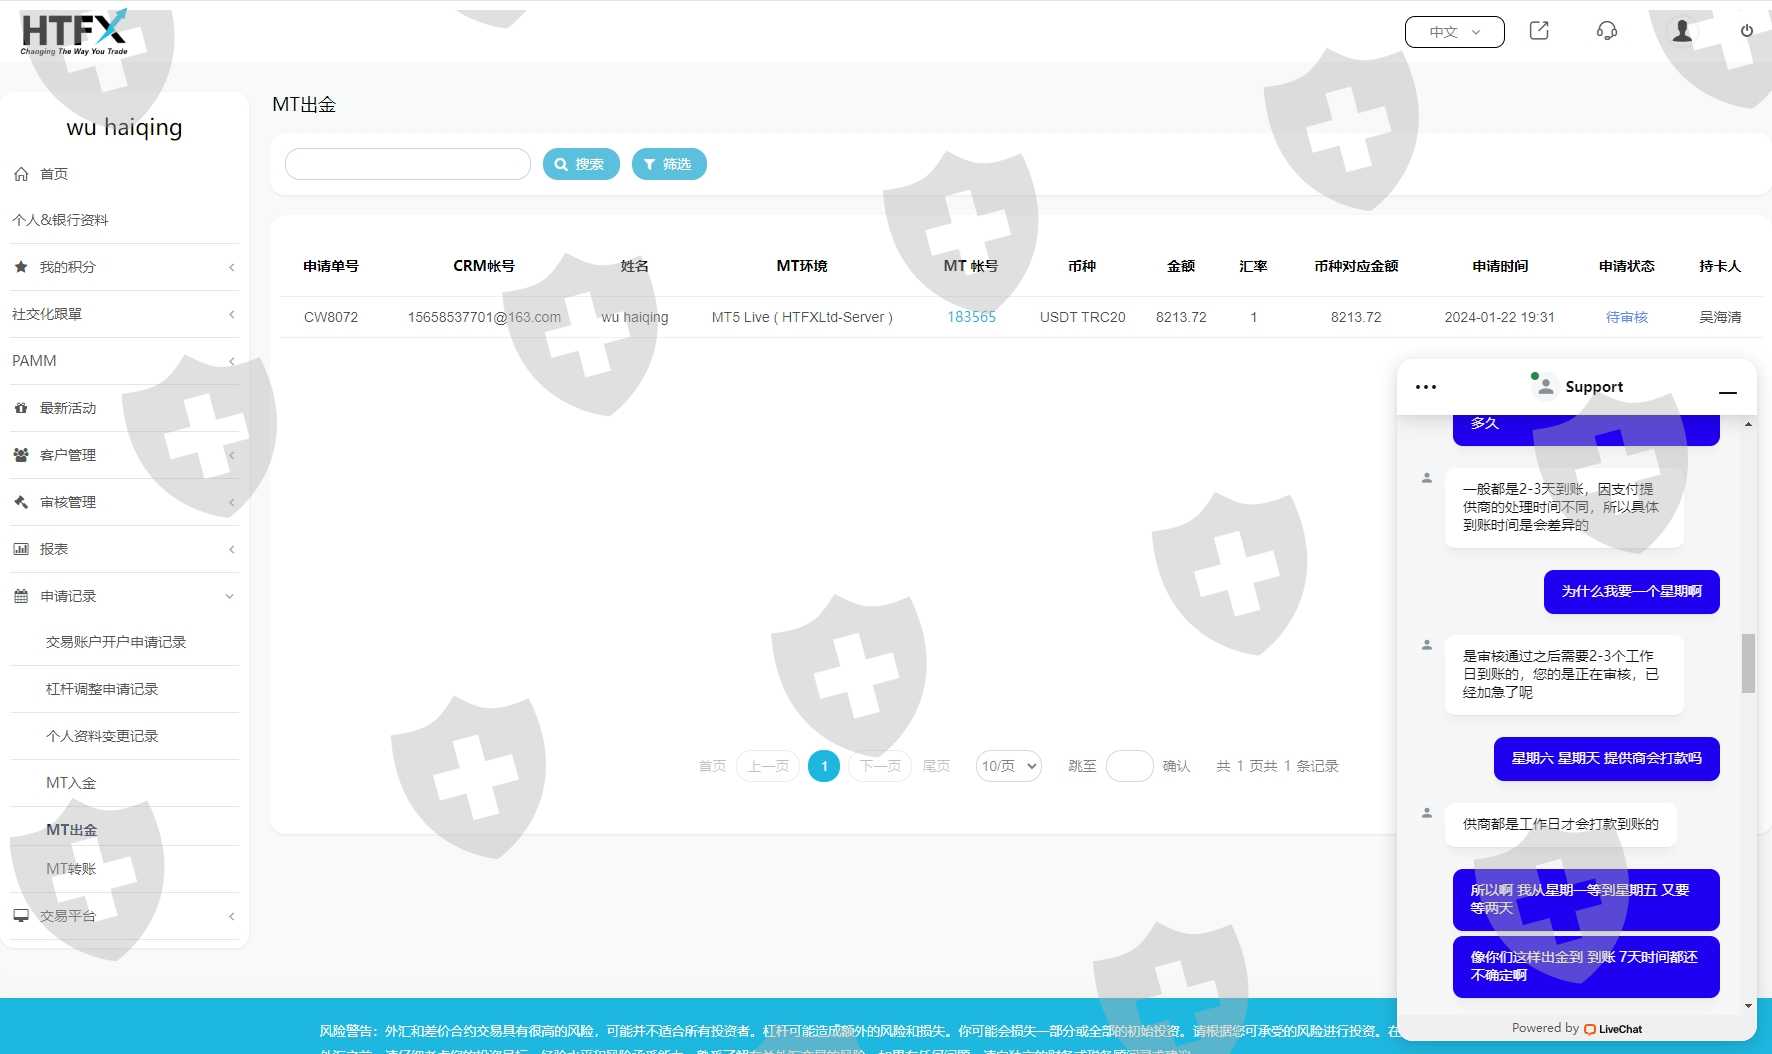Click the gift icon beside 最新活动

[x=21, y=408]
